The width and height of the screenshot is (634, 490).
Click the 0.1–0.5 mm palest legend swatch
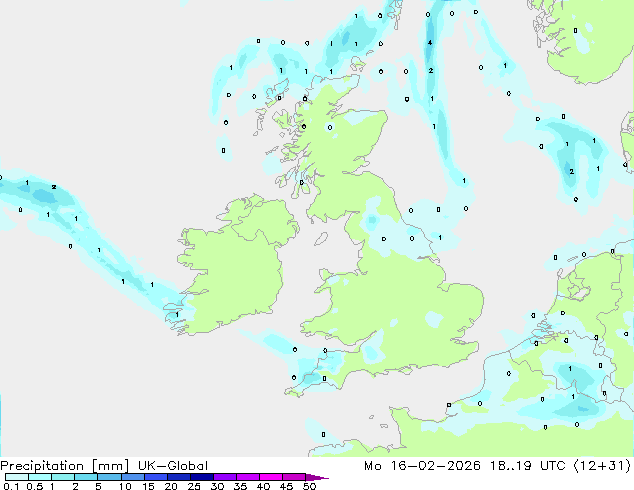pyautogui.click(x=17, y=477)
